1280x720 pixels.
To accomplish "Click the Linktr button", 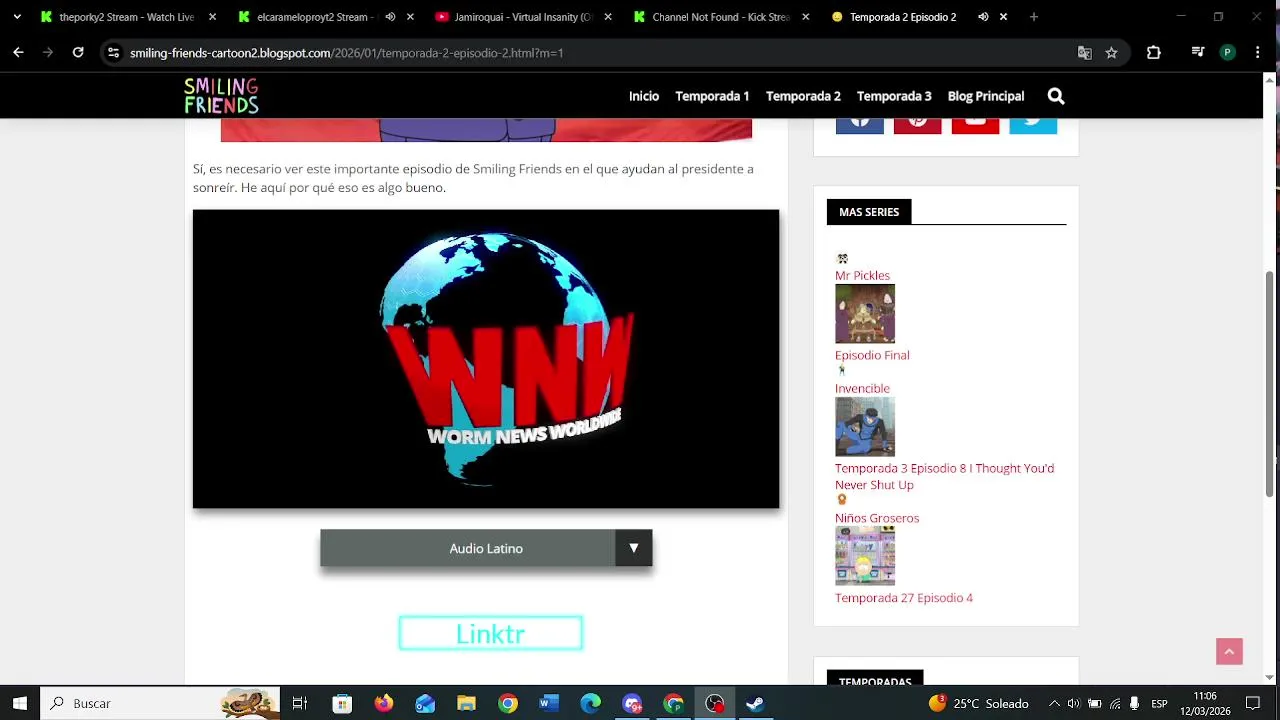I will [x=490, y=634].
